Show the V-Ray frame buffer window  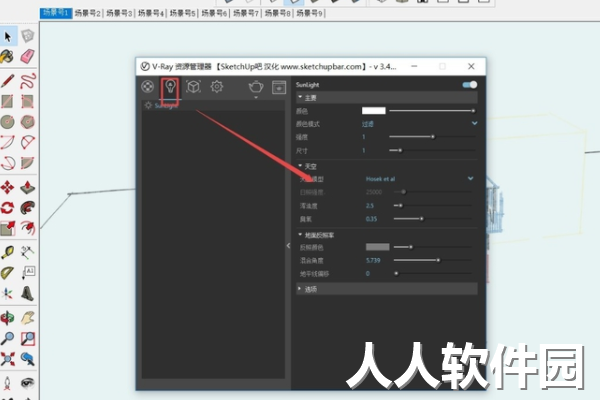click(x=279, y=87)
